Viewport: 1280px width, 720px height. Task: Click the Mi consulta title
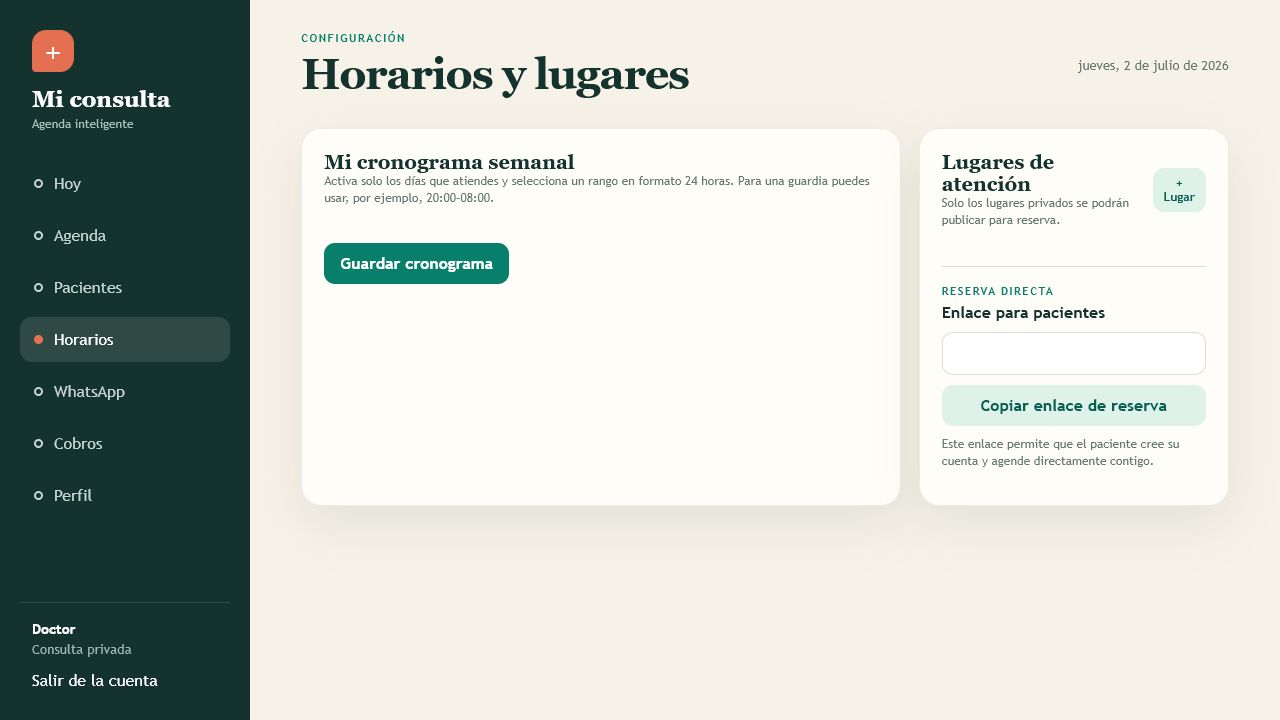[101, 99]
